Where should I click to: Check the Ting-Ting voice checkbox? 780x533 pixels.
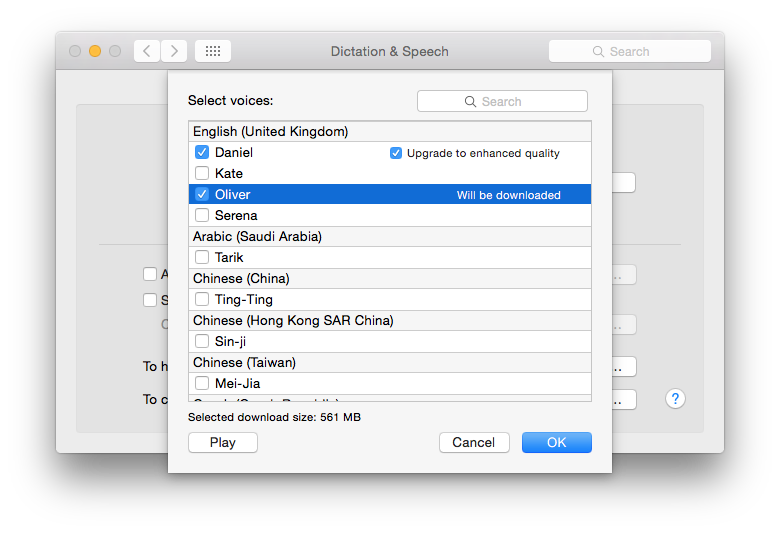click(202, 299)
